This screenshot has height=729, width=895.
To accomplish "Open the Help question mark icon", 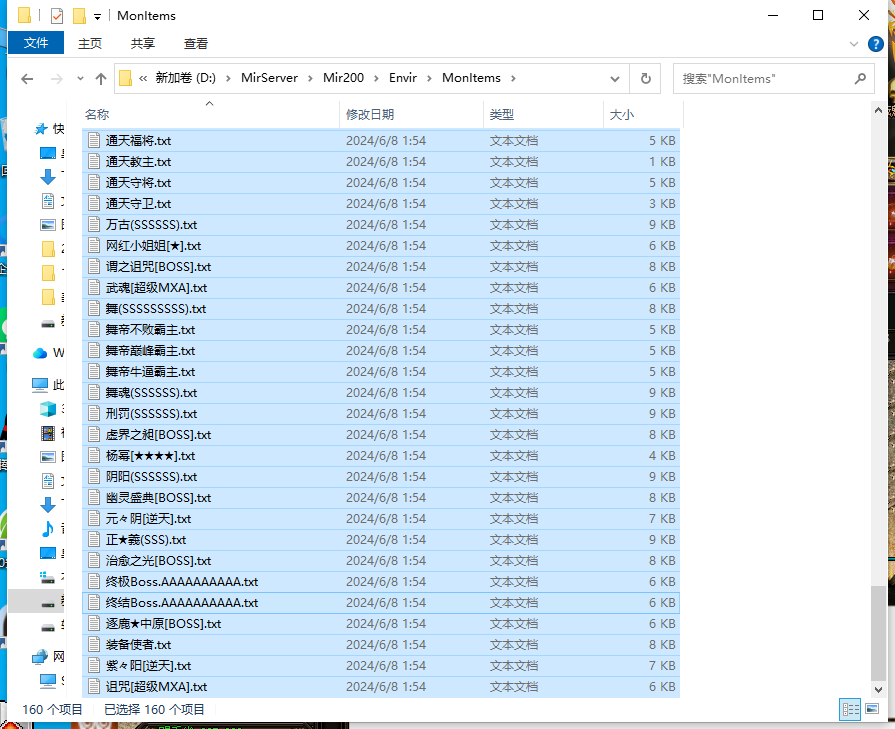I will [x=876, y=44].
